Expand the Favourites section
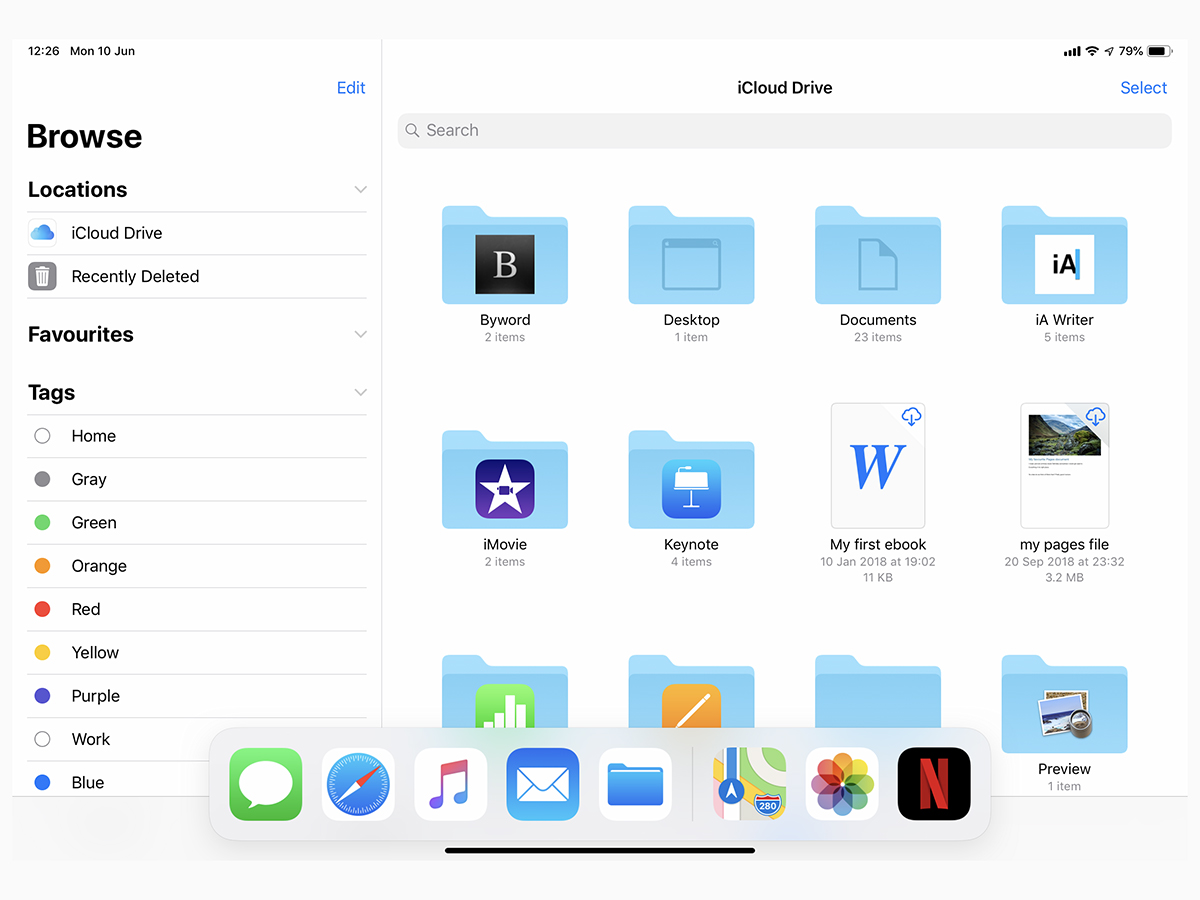The height and width of the screenshot is (900, 1200). click(x=360, y=333)
